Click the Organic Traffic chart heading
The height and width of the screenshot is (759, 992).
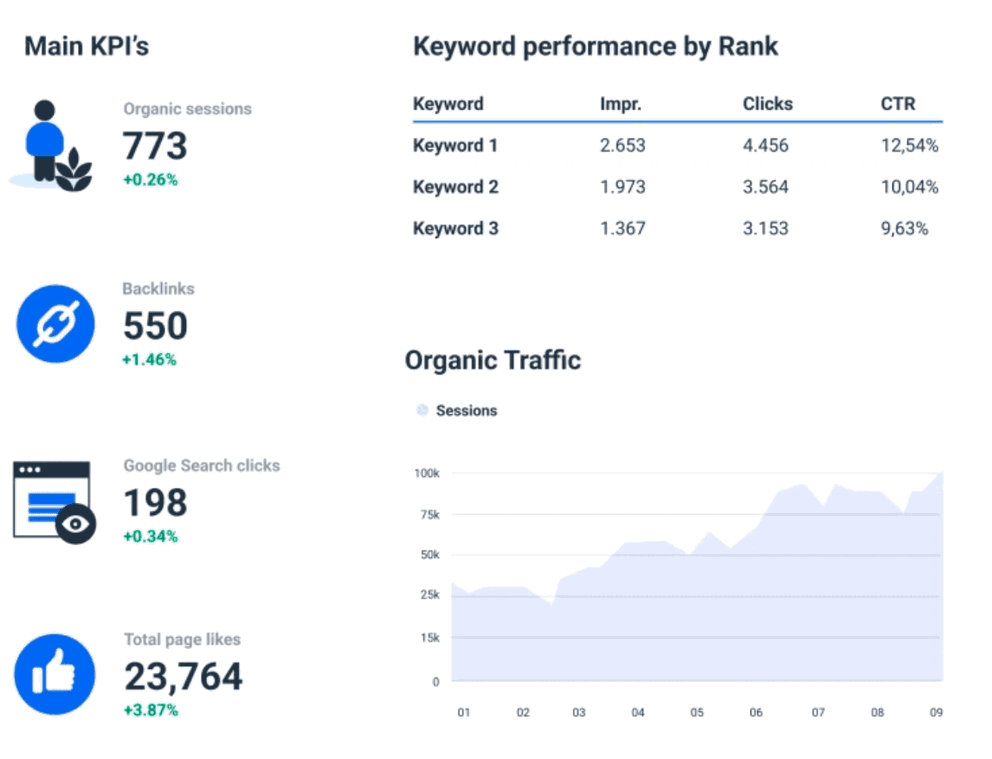[x=493, y=361]
